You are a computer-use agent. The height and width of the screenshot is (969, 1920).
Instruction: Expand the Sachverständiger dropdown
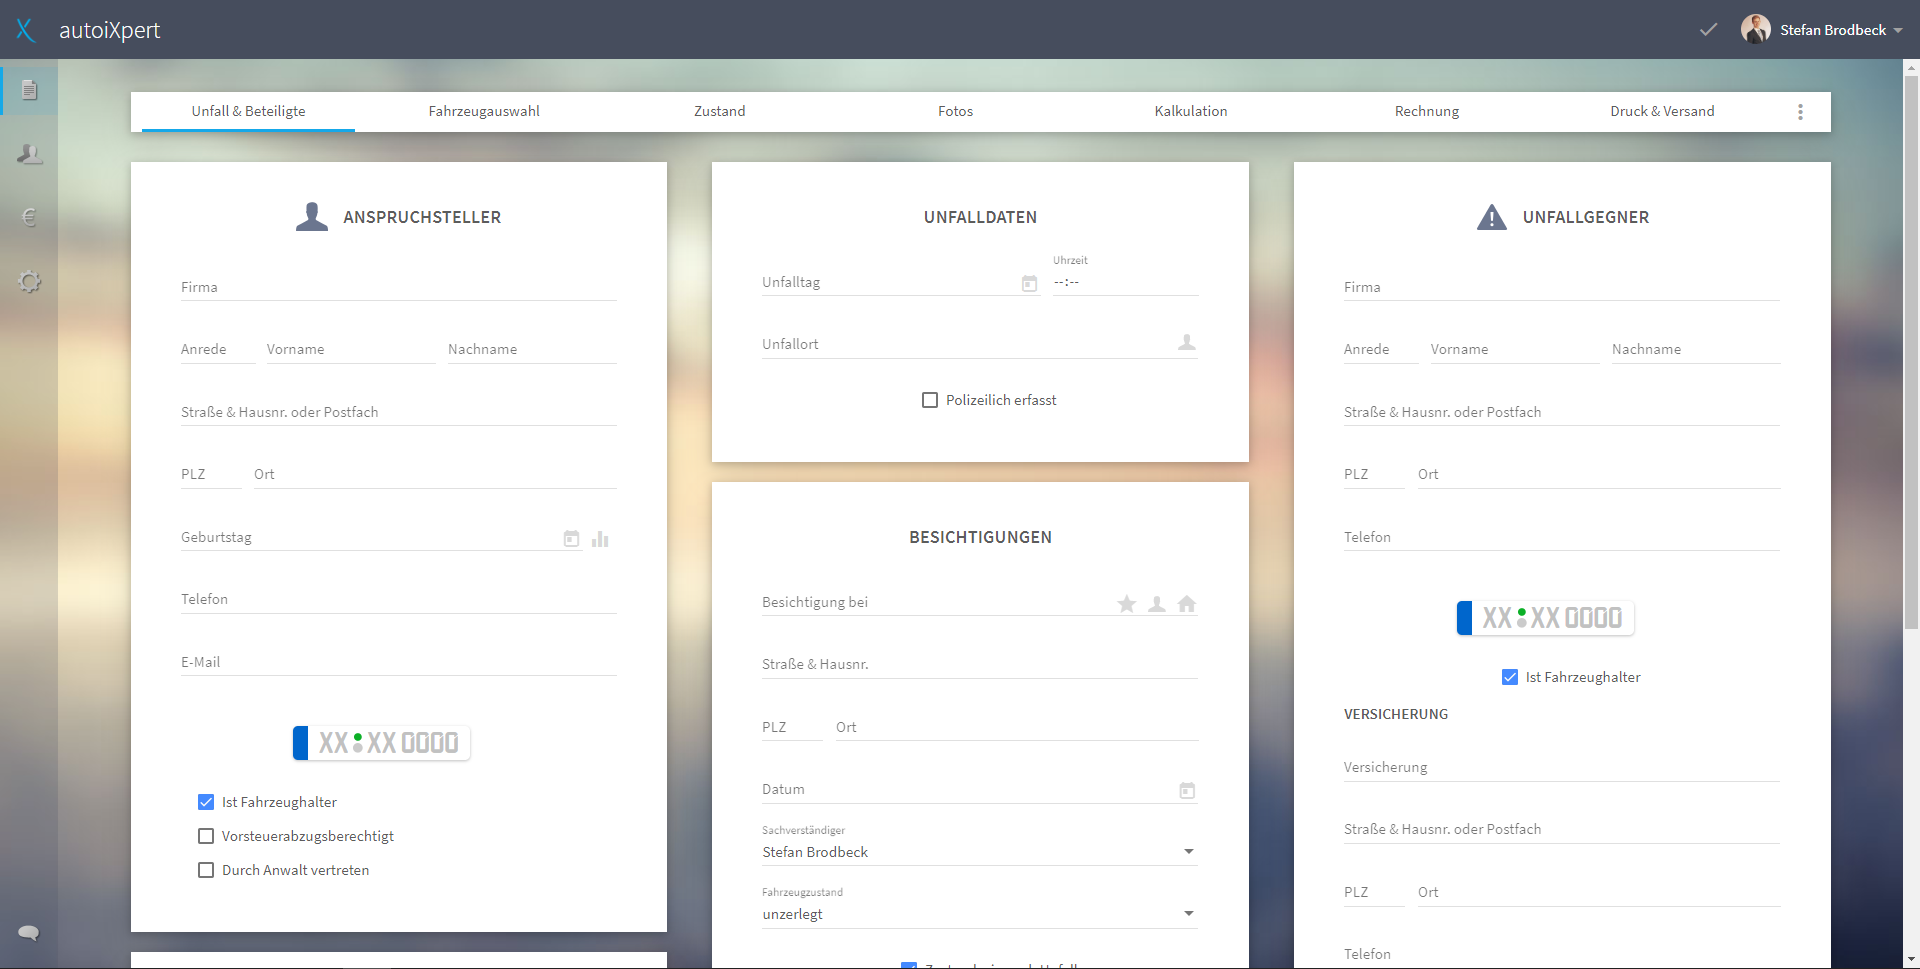pyautogui.click(x=980, y=852)
